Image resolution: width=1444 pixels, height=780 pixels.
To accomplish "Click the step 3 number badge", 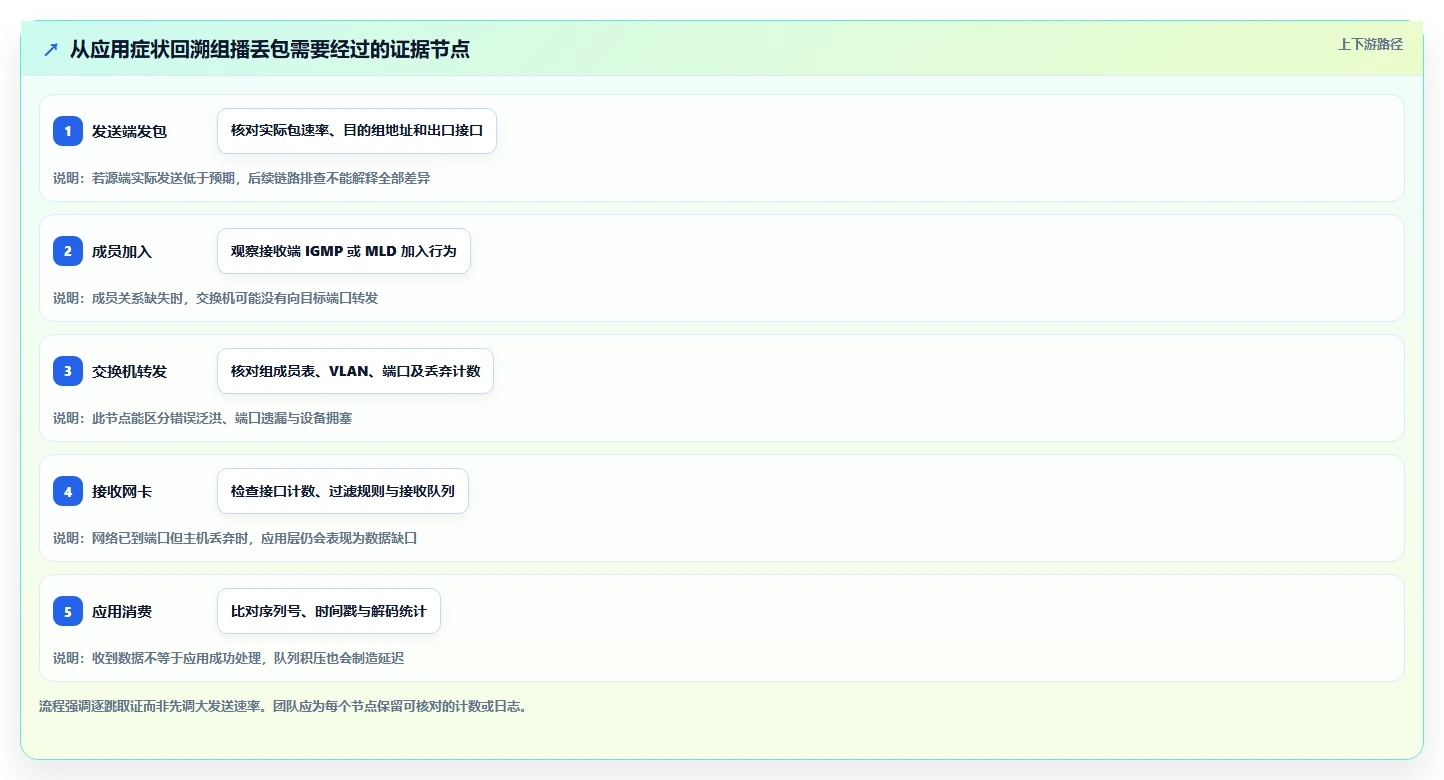I will coord(68,371).
